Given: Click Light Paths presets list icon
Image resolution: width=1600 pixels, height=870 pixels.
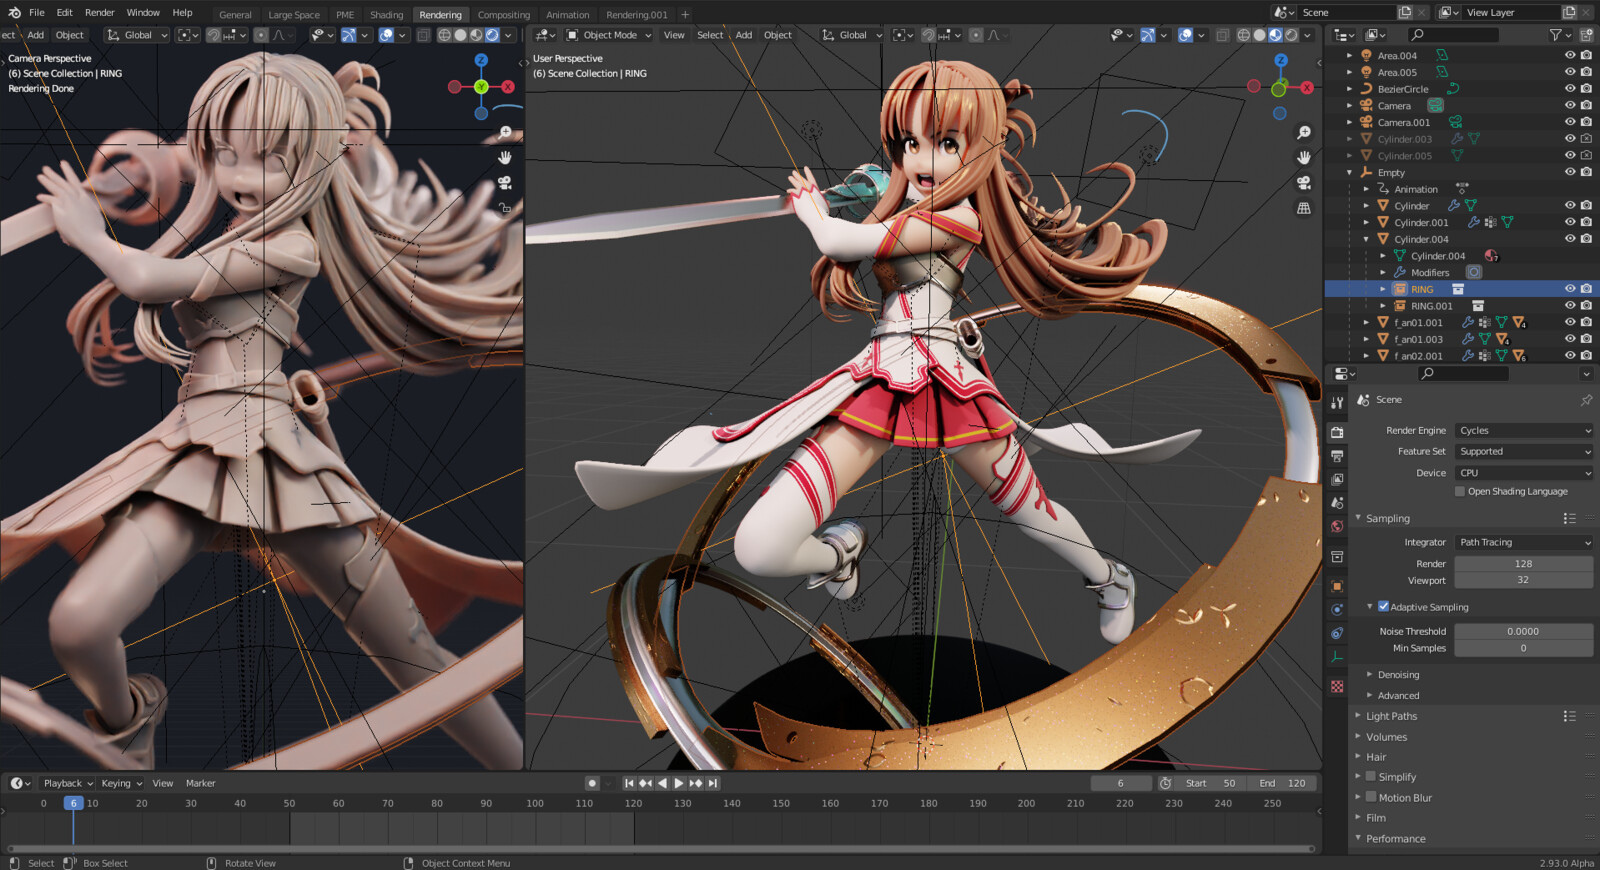Looking at the screenshot, I should tap(1569, 716).
